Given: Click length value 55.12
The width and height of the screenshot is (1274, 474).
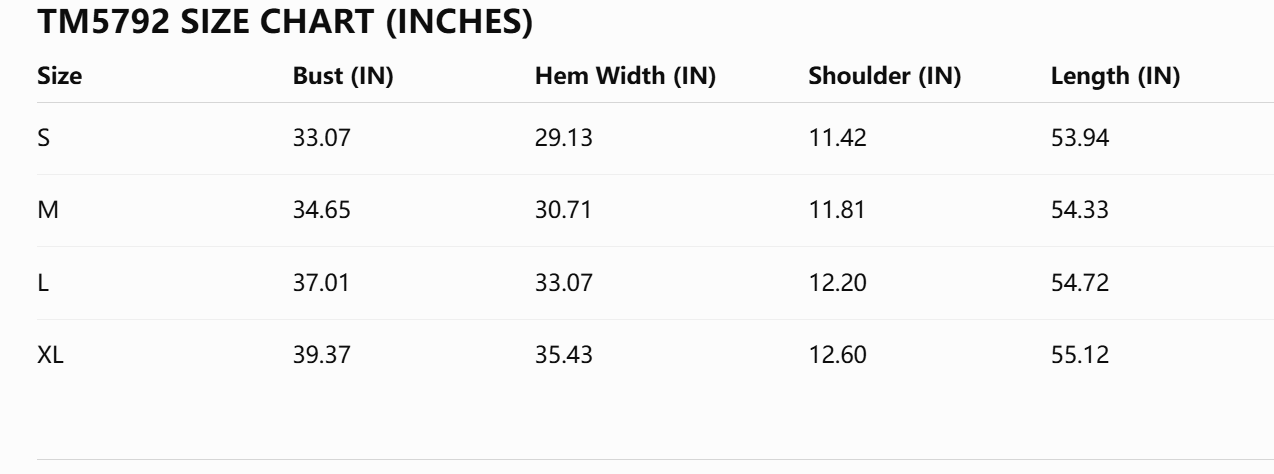Looking at the screenshot, I should pyautogui.click(x=1080, y=355).
